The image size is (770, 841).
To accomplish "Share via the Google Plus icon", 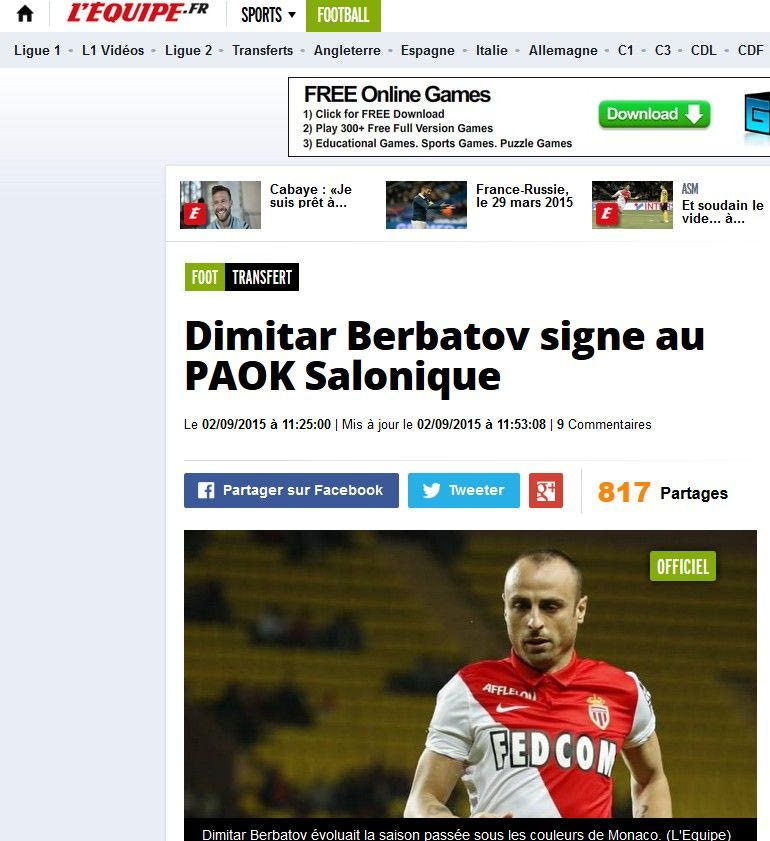I will pyautogui.click(x=545, y=490).
